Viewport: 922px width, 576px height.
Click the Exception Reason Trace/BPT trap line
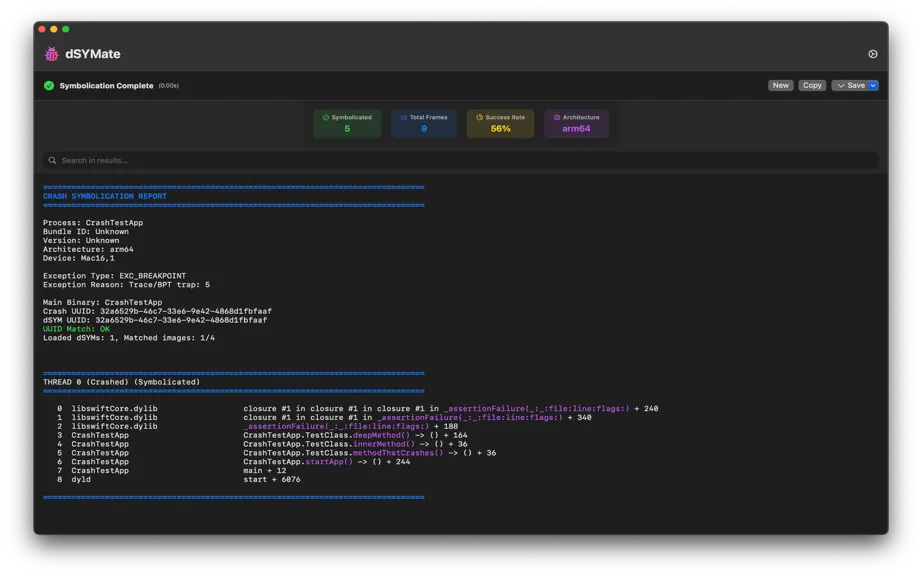pyautogui.click(x=126, y=284)
